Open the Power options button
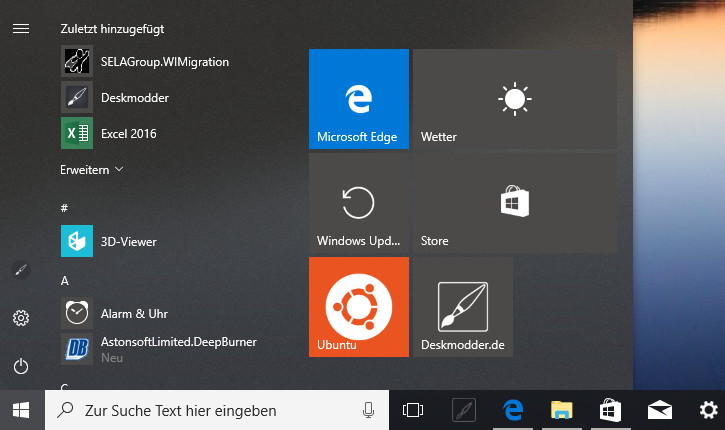The image size is (725, 430). 21,367
